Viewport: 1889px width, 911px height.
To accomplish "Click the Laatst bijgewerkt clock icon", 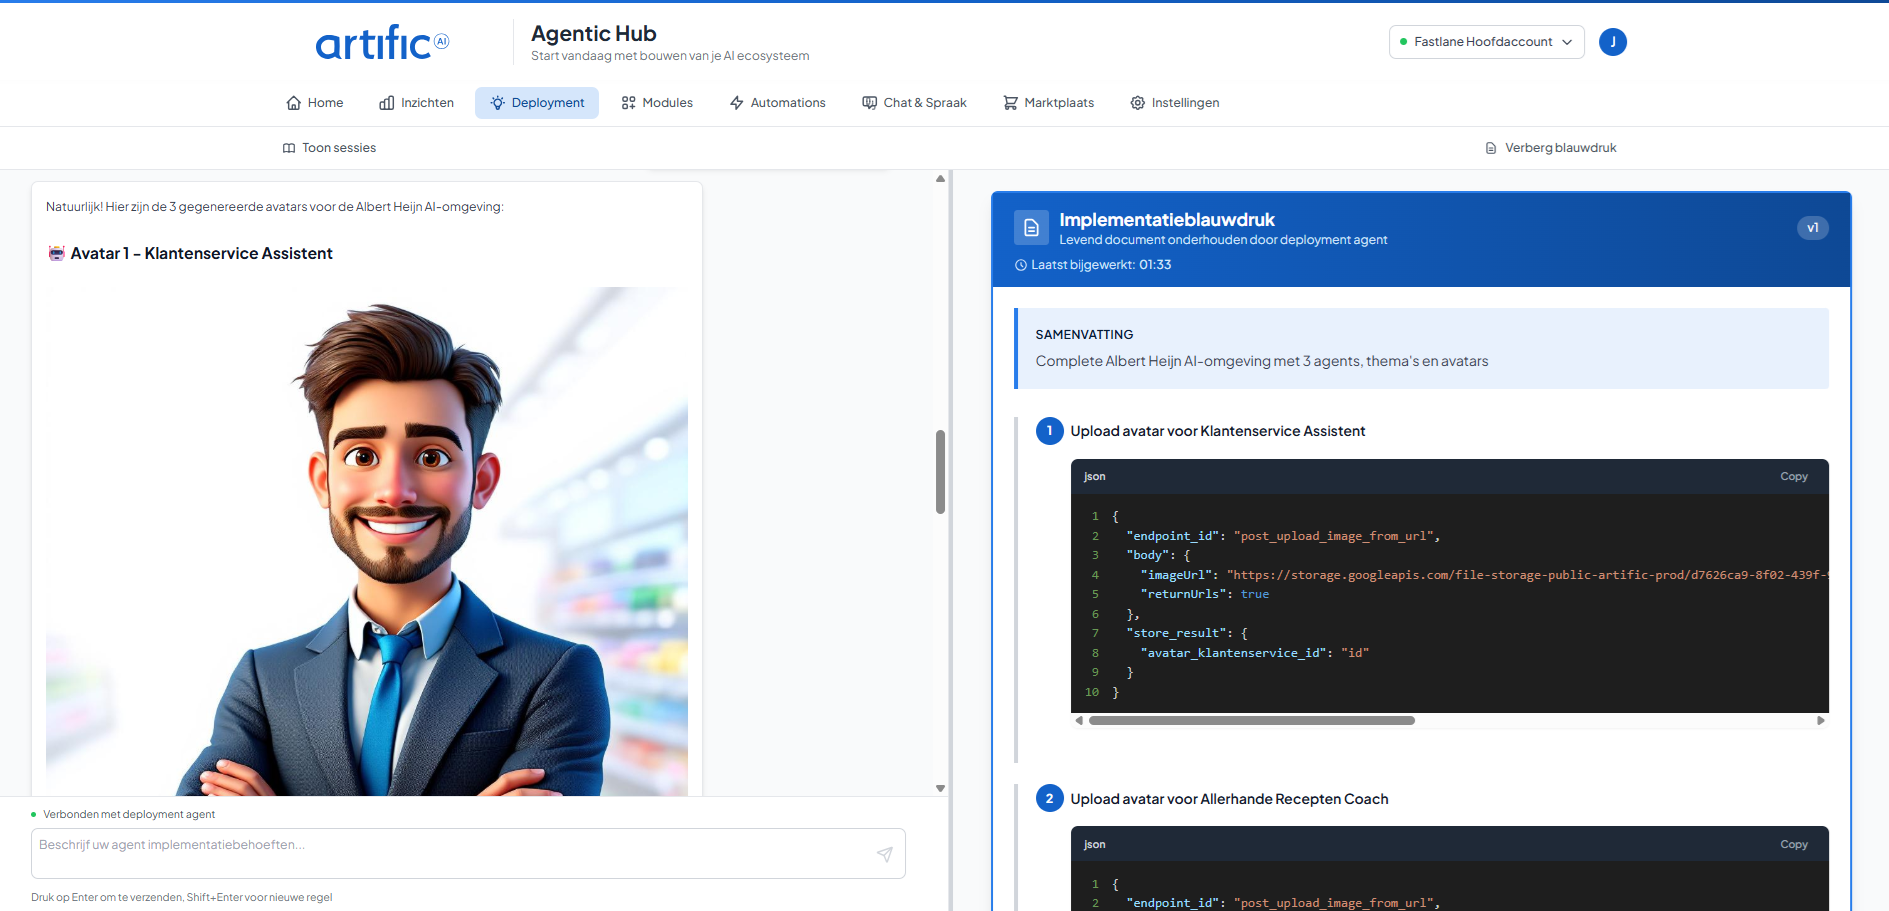I will tap(1021, 265).
